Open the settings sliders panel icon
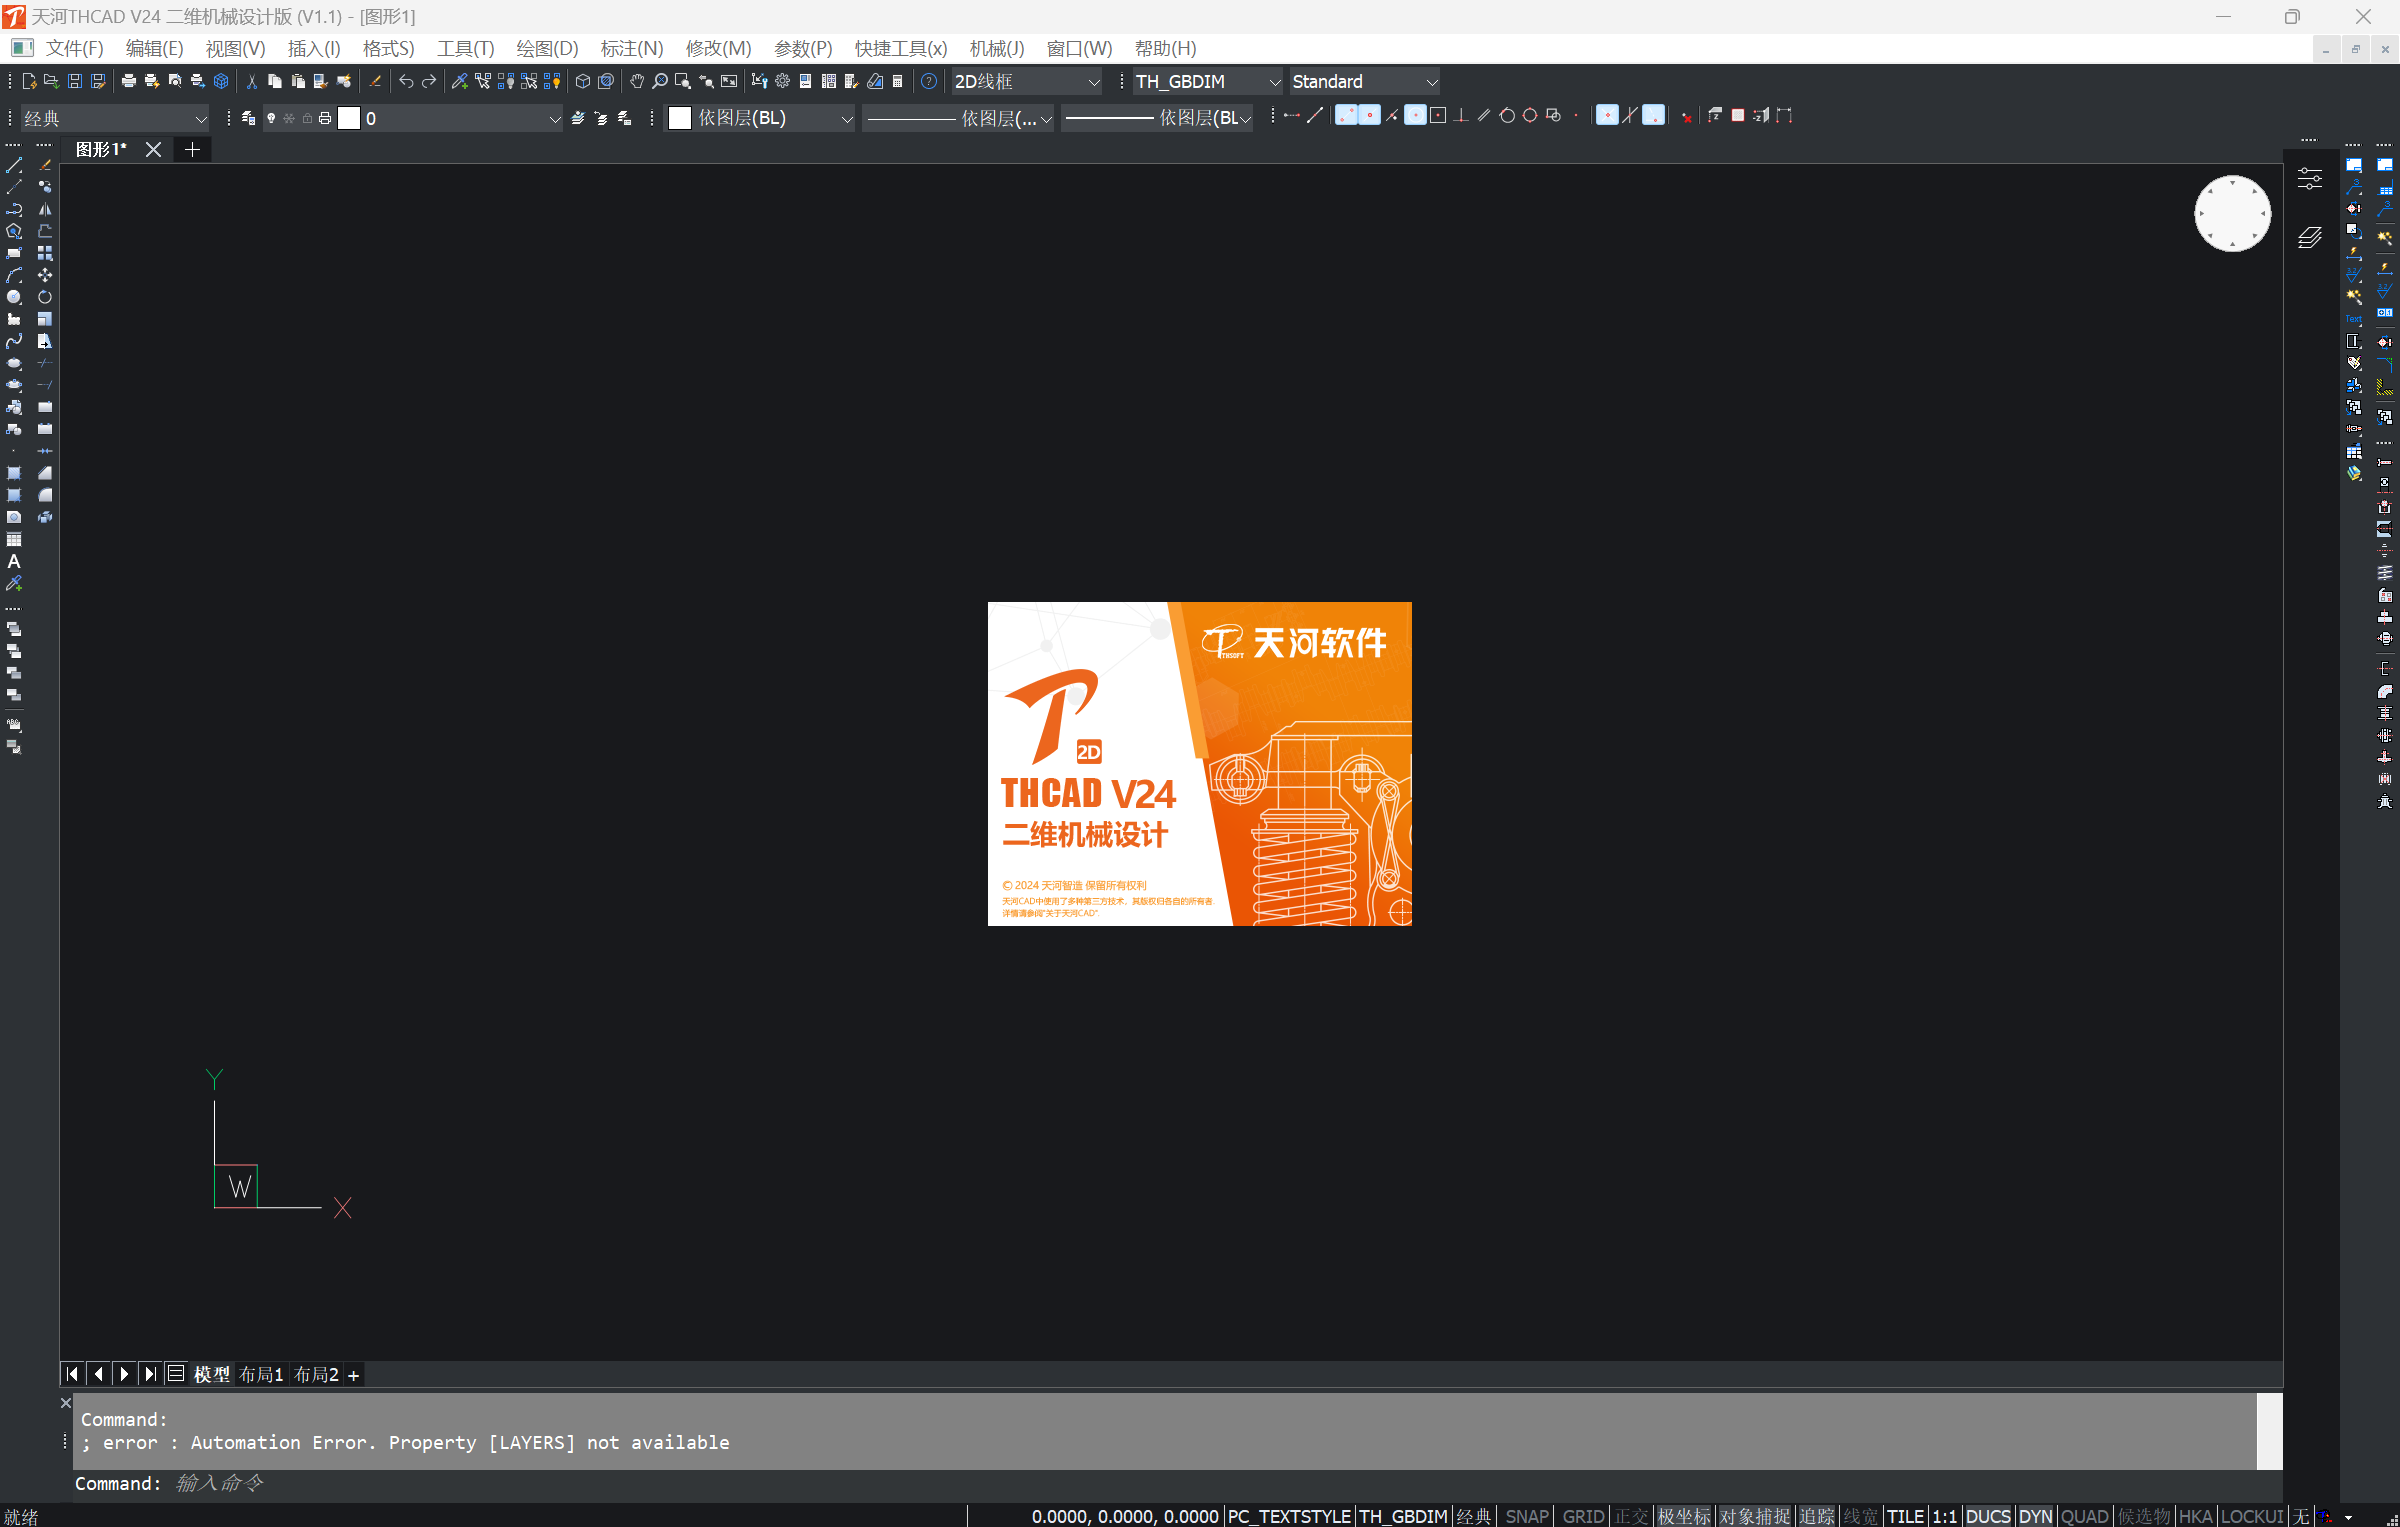2400x1527 pixels. (2310, 179)
